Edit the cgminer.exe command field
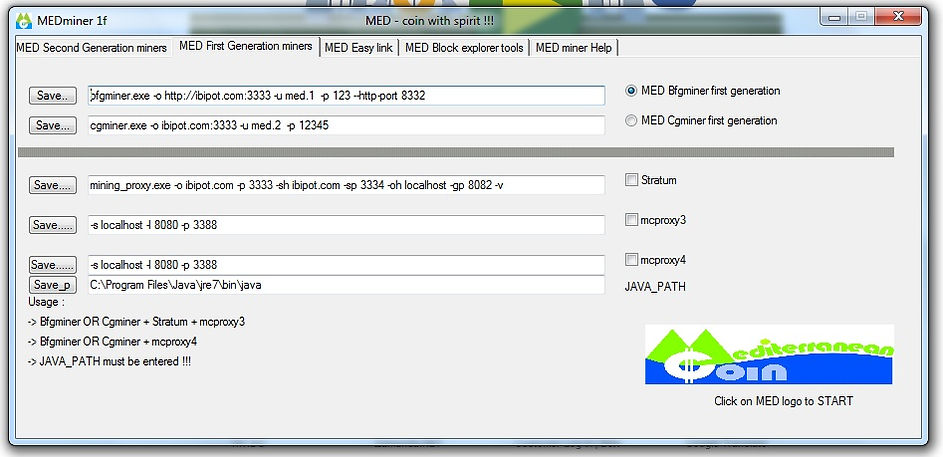This screenshot has width=943, height=457. coord(346,125)
